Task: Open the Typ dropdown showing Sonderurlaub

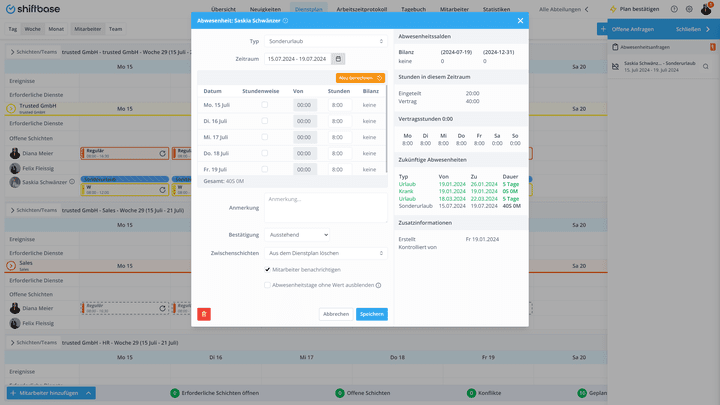Action: click(x=326, y=41)
